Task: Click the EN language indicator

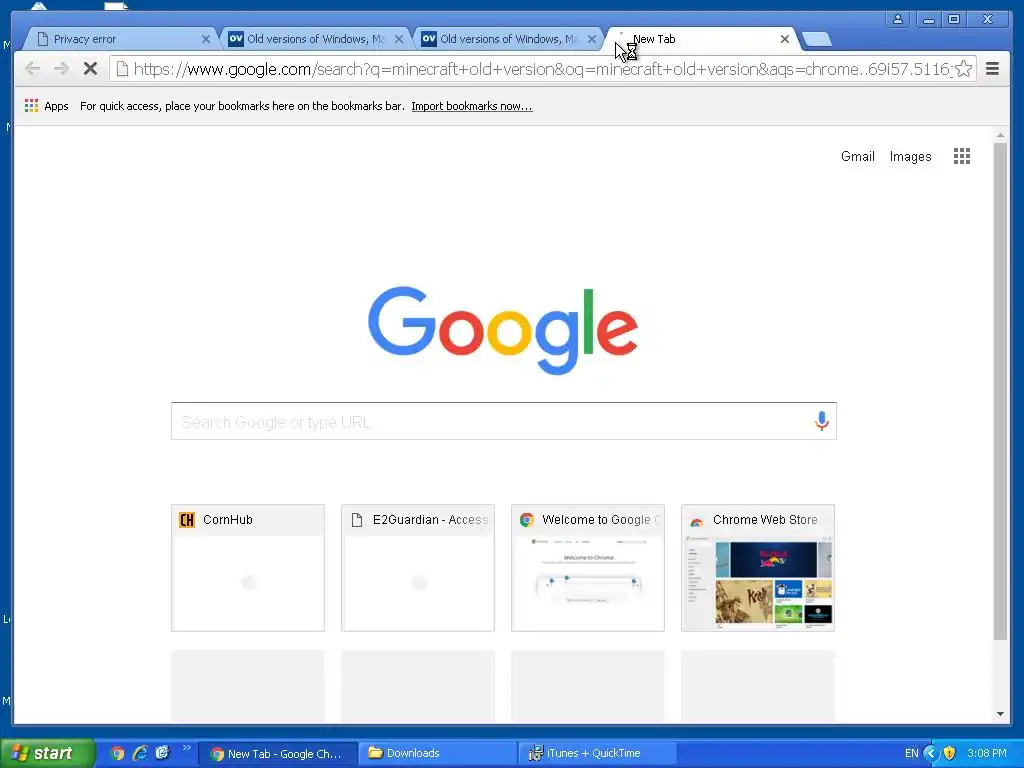Action: click(911, 753)
